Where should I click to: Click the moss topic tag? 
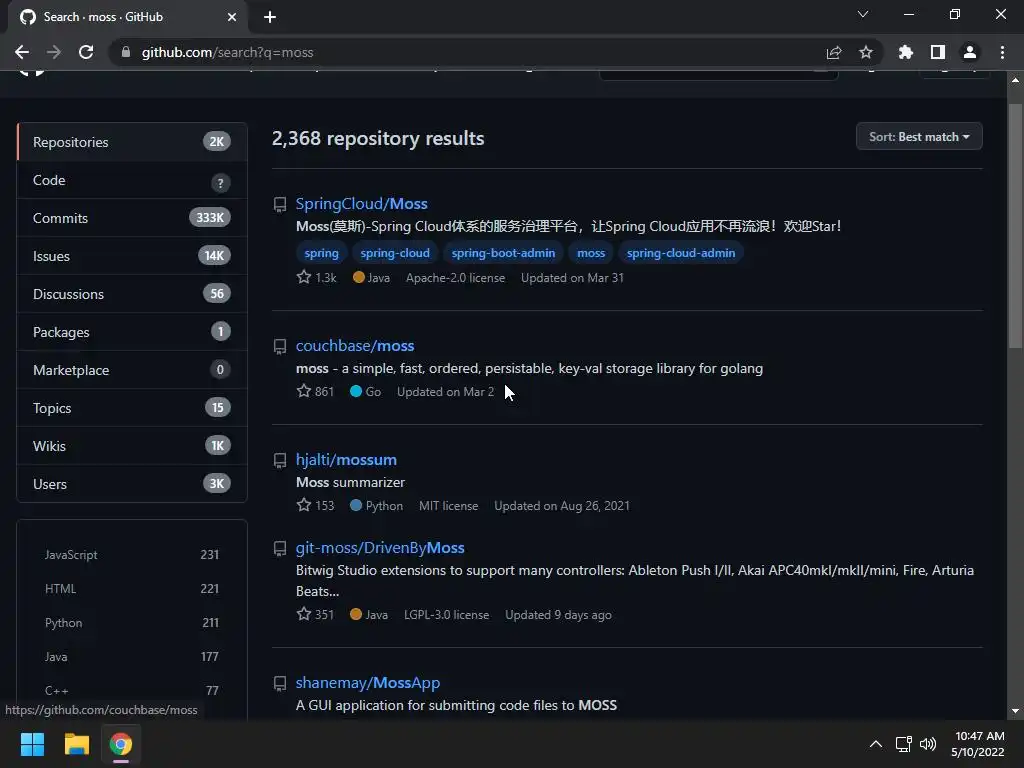(x=591, y=253)
